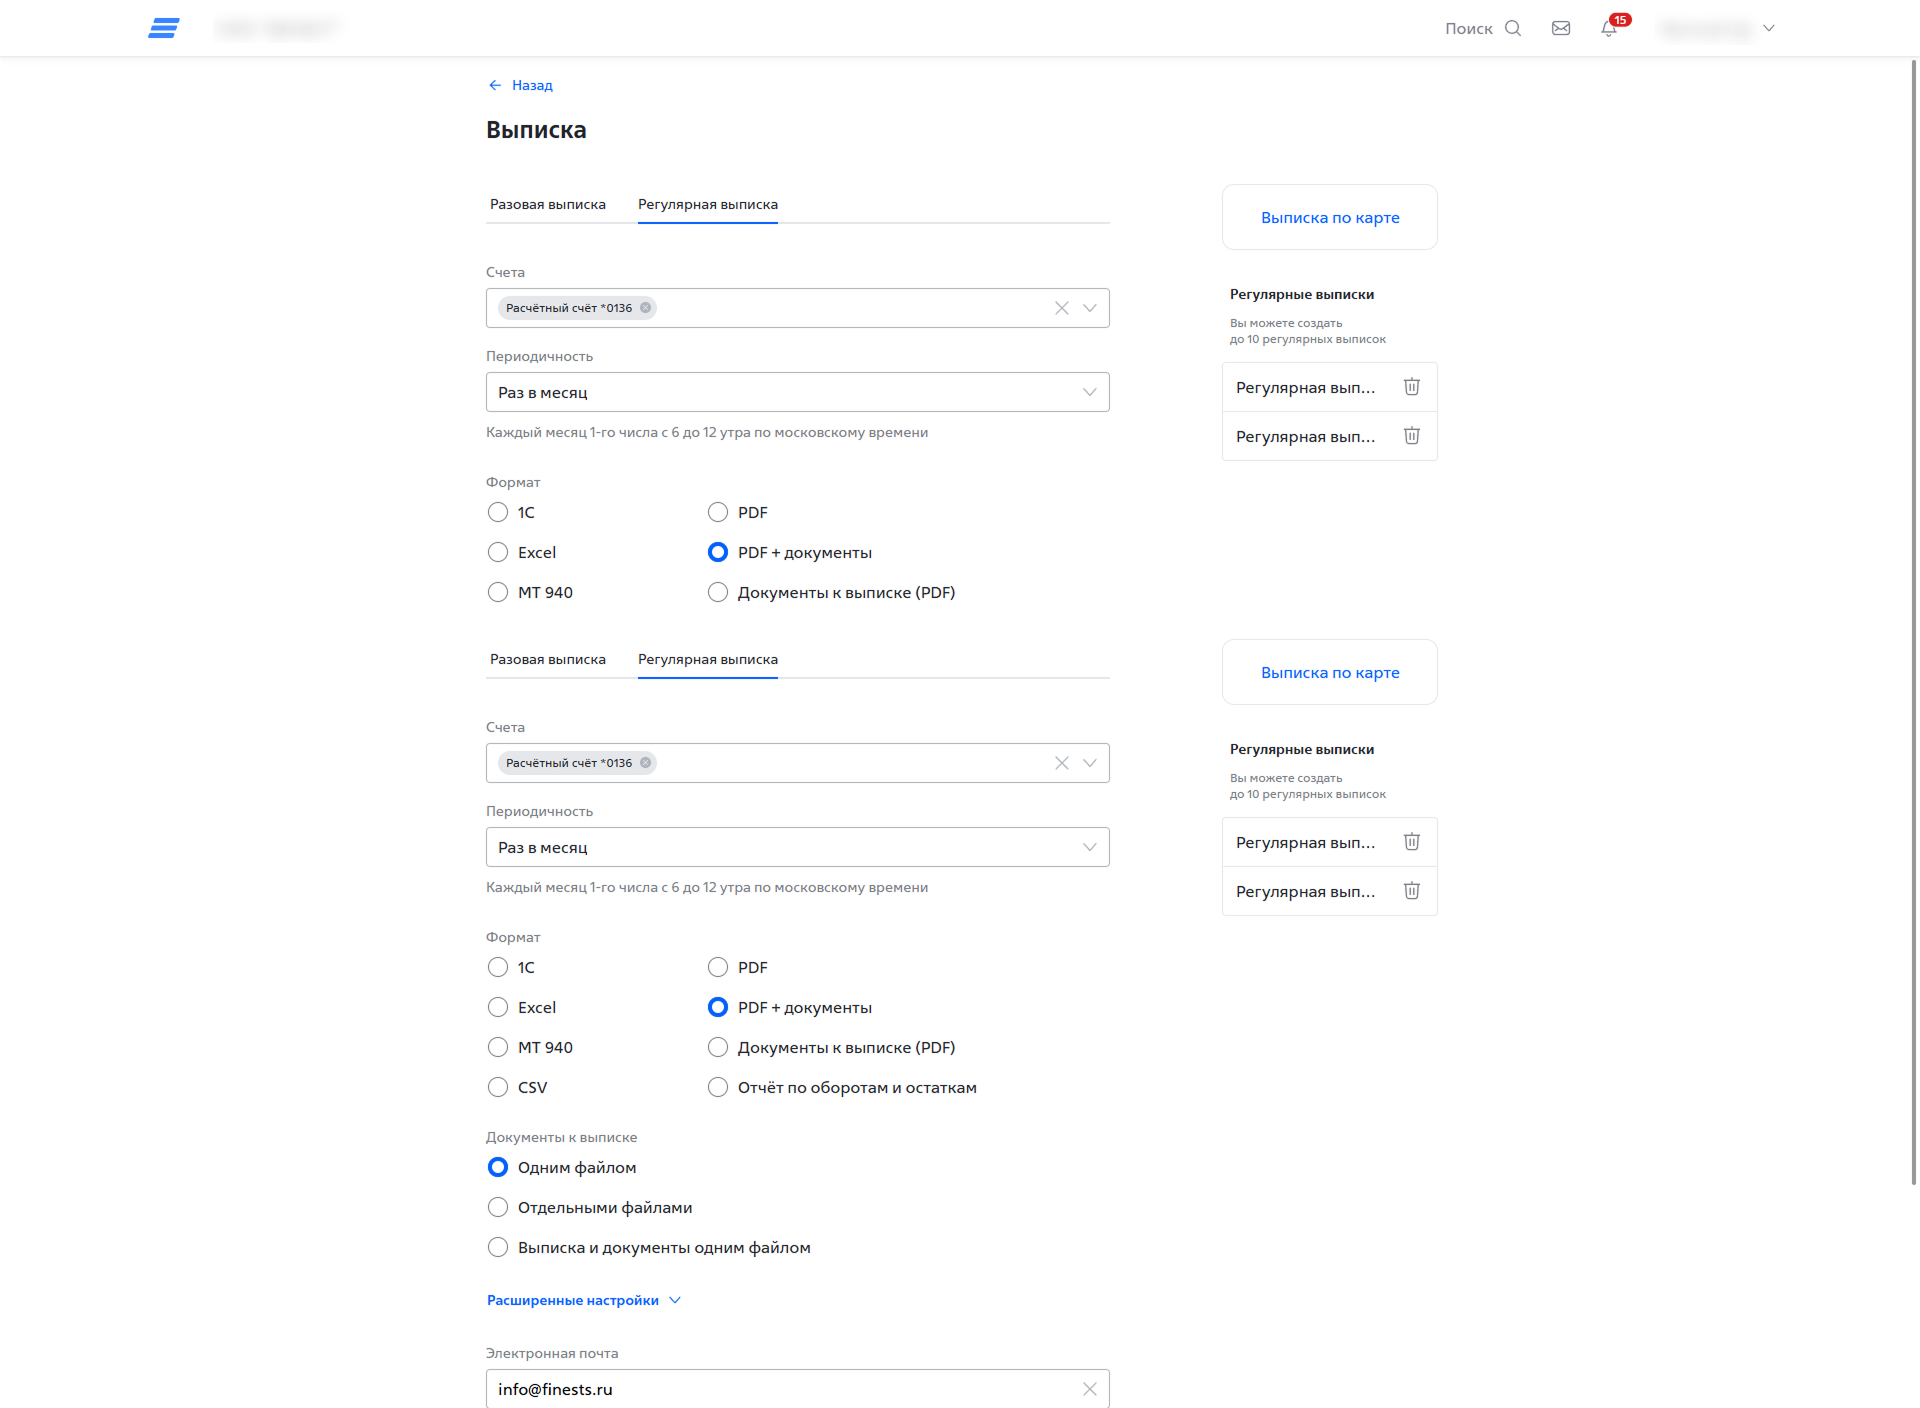
Task: Open notifications bell with 15 badge
Action: click(x=1609, y=28)
